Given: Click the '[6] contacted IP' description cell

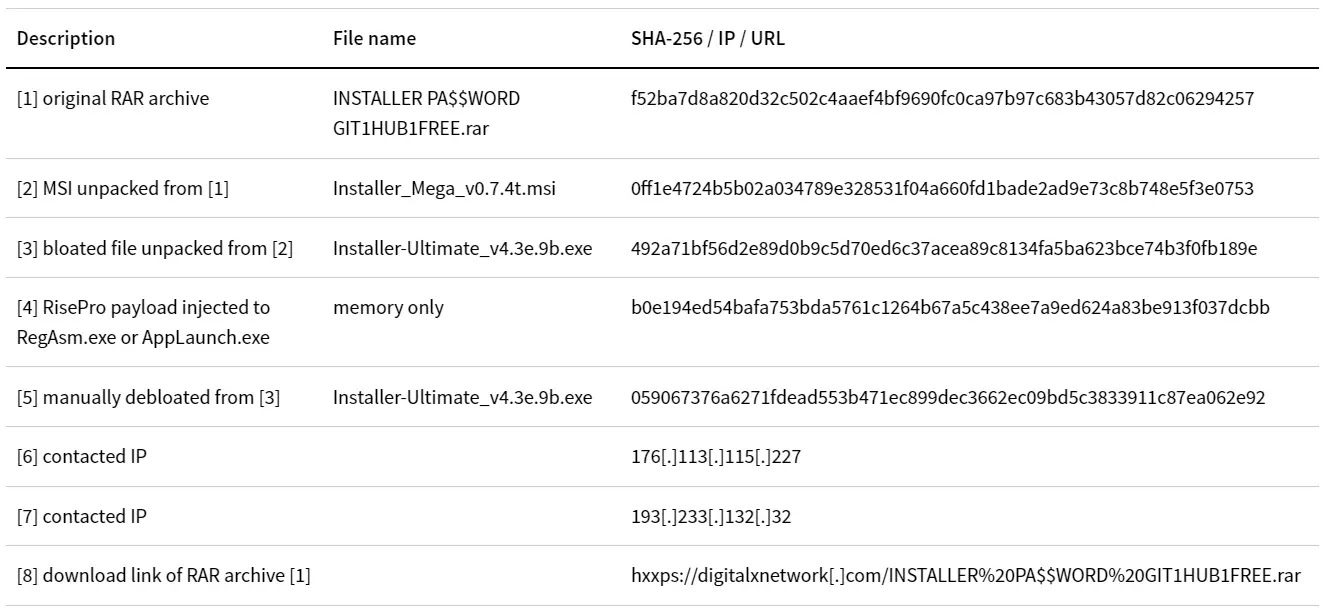Looking at the screenshot, I should click(x=82, y=457).
